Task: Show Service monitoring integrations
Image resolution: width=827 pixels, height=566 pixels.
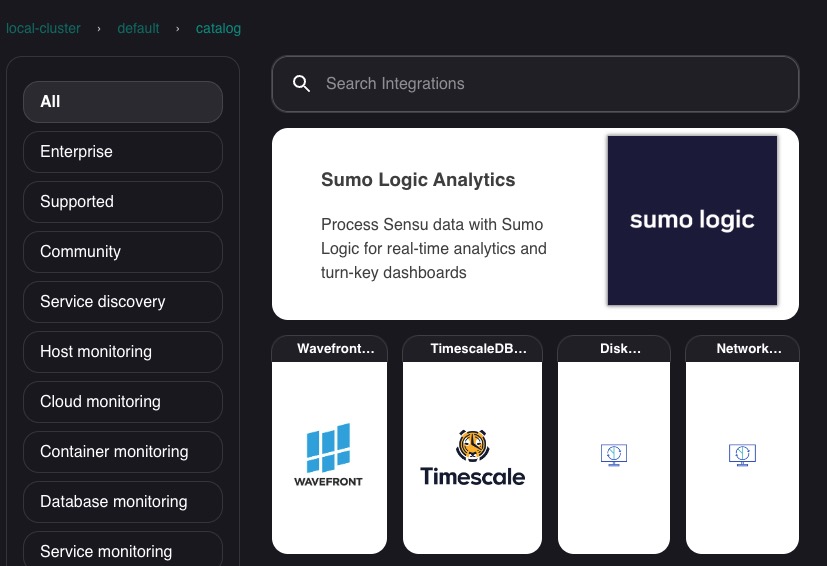Action: [123, 549]
